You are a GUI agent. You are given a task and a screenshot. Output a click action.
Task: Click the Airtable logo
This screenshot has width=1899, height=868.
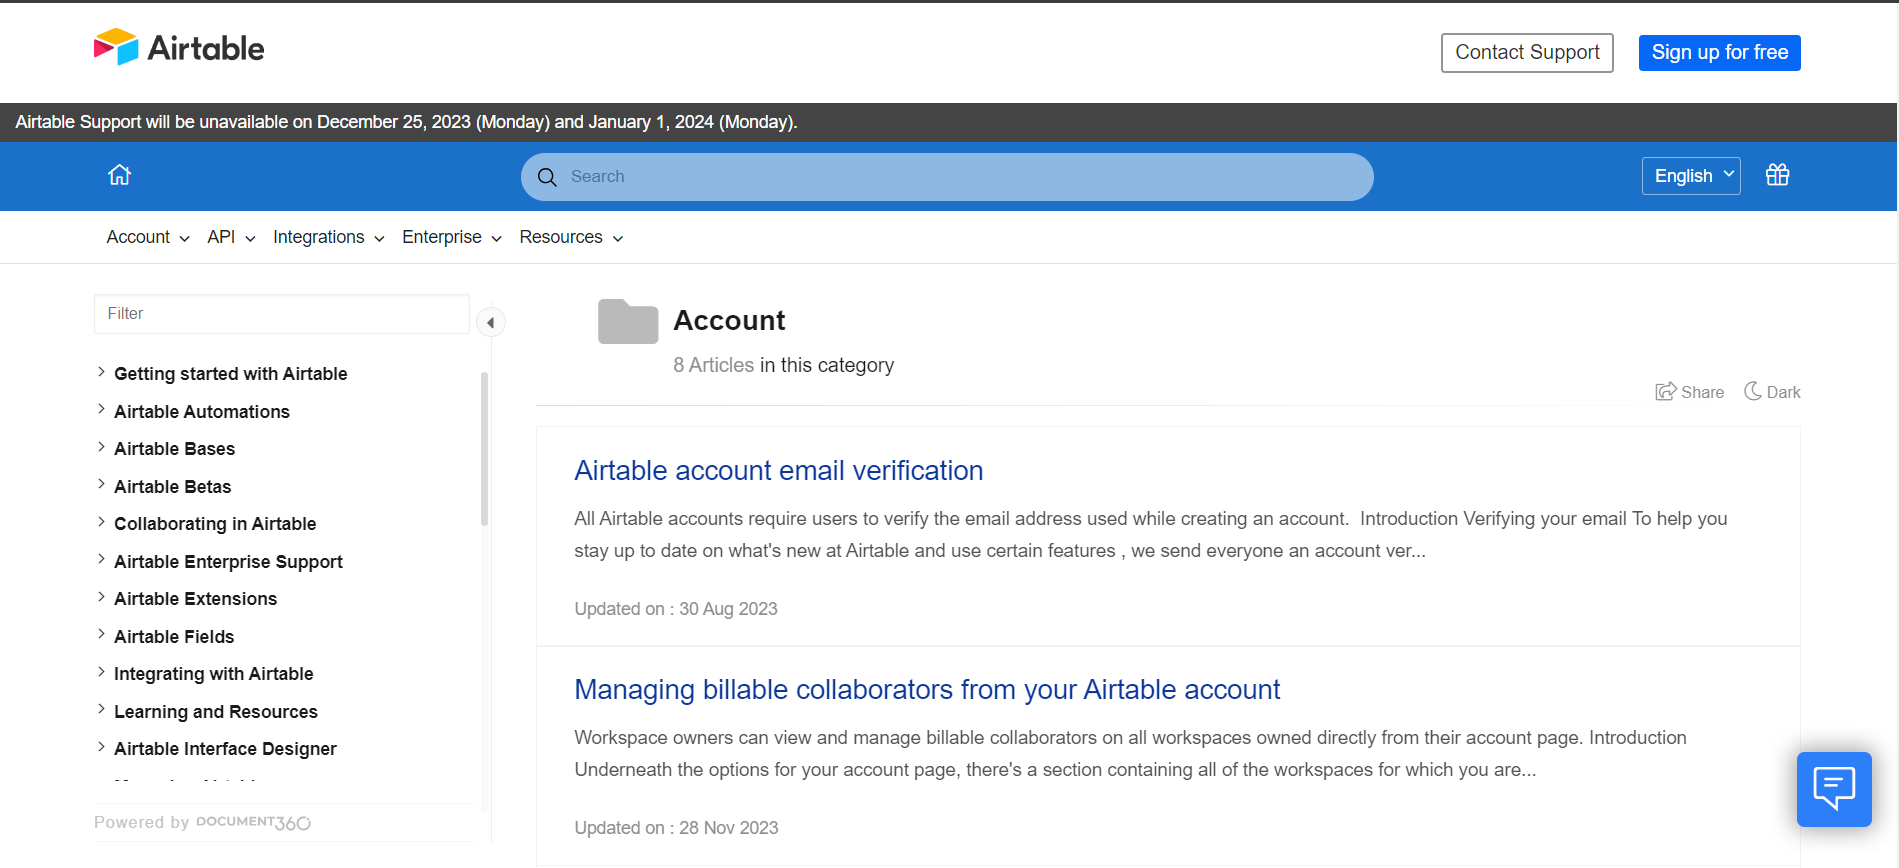[179, 48]
